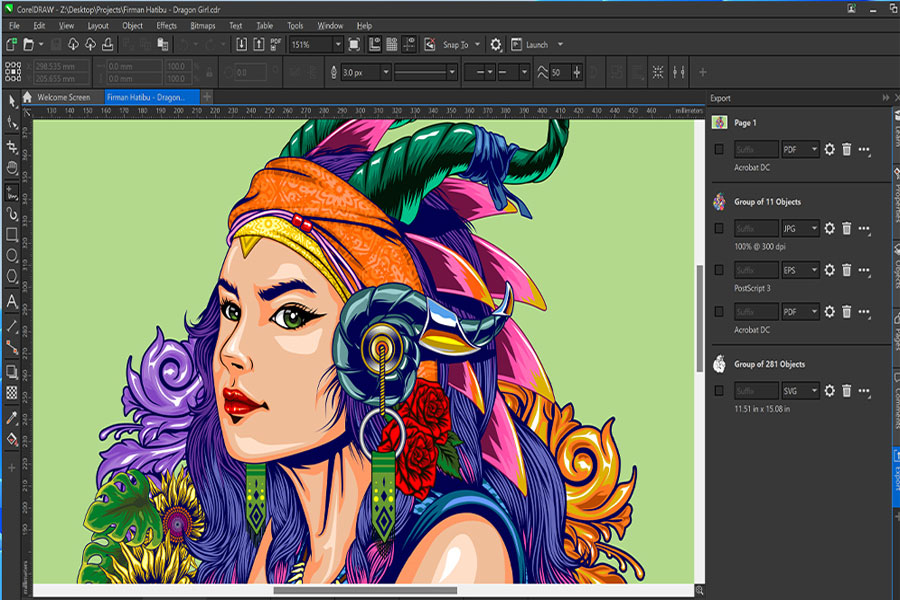Click the freehand smoothing value field
The image size is (900, 600).
pyautogui.click(x=560, y=72)
